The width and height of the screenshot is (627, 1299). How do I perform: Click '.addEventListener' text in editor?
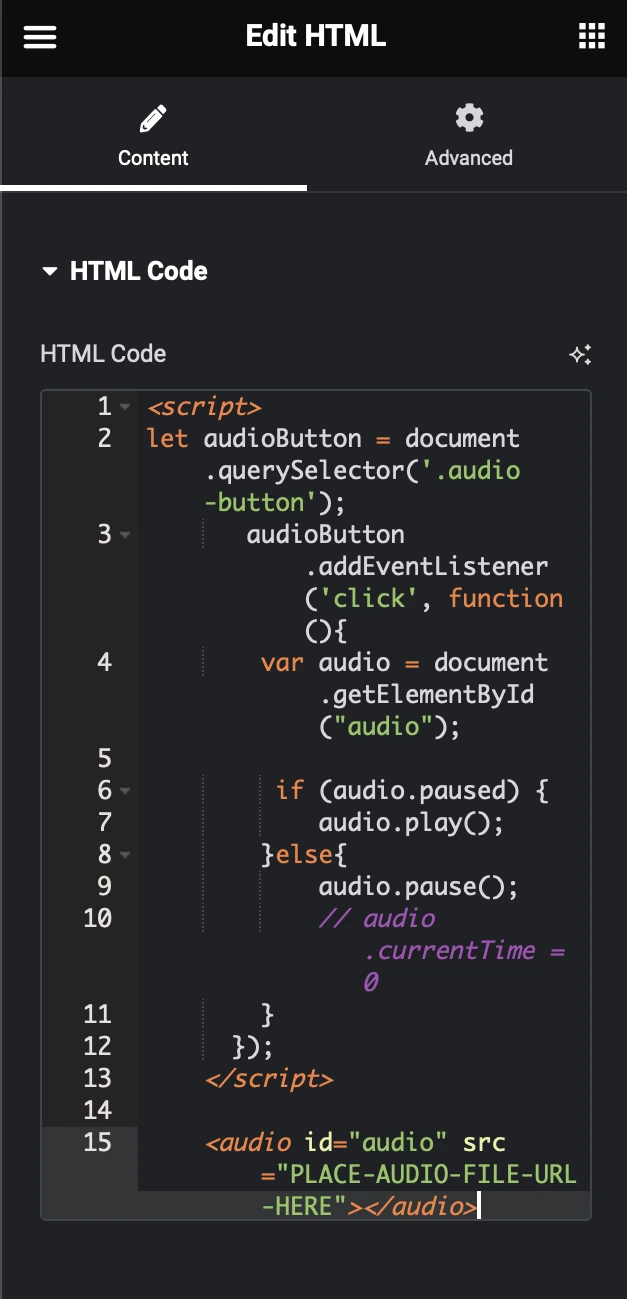click(x=426, y=566)
